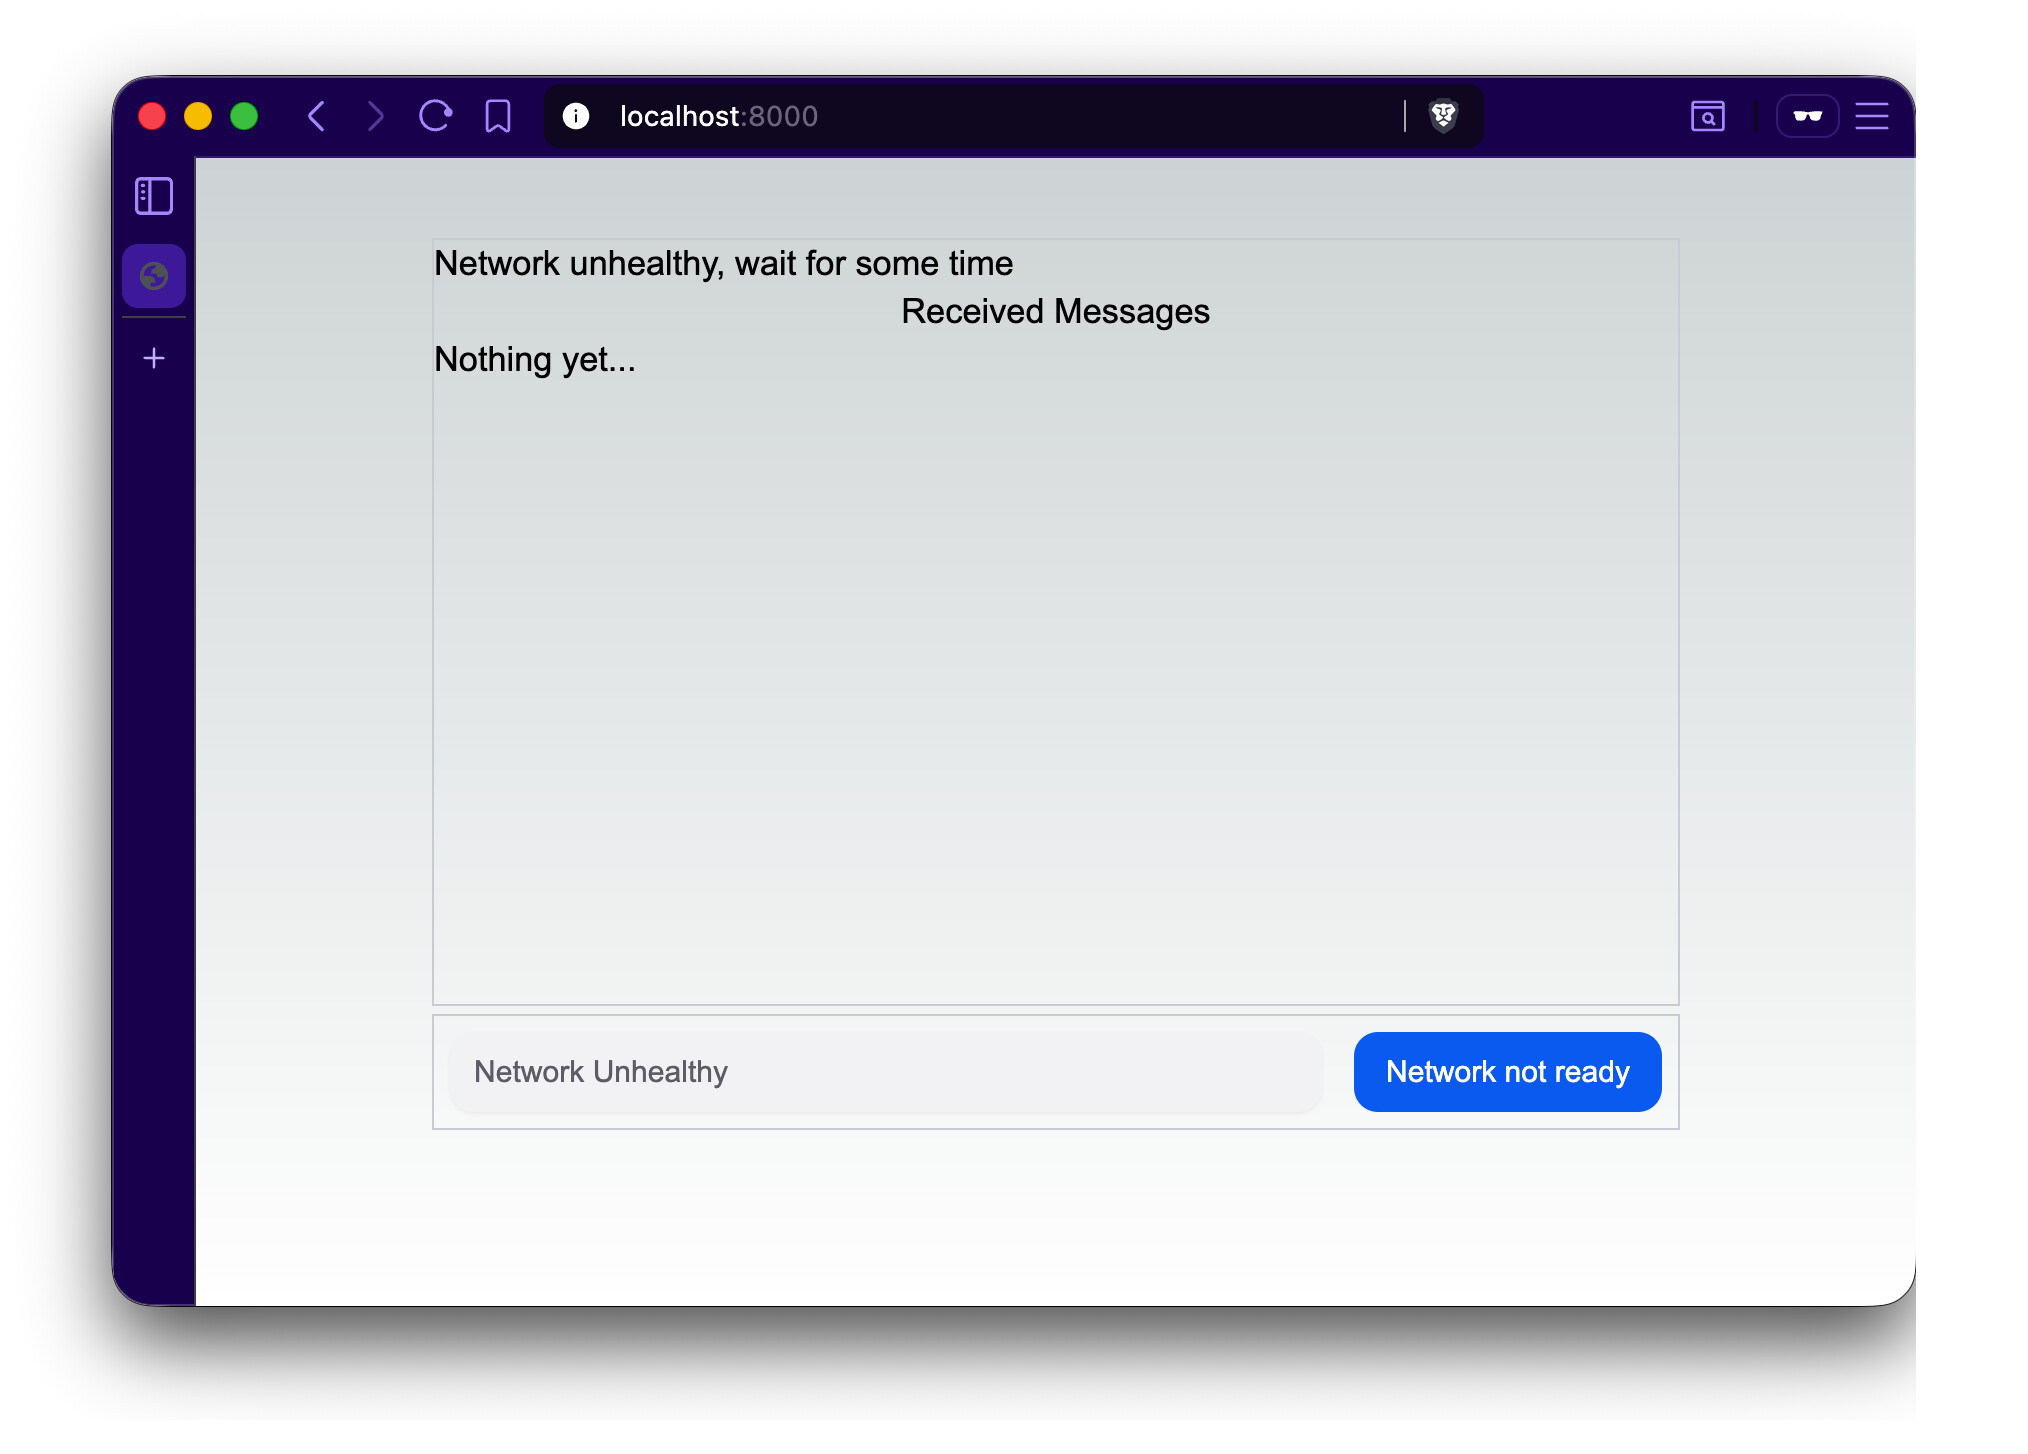Bookmark this page
This screenshot has width=2028, height=1454.
click(497, 116)
